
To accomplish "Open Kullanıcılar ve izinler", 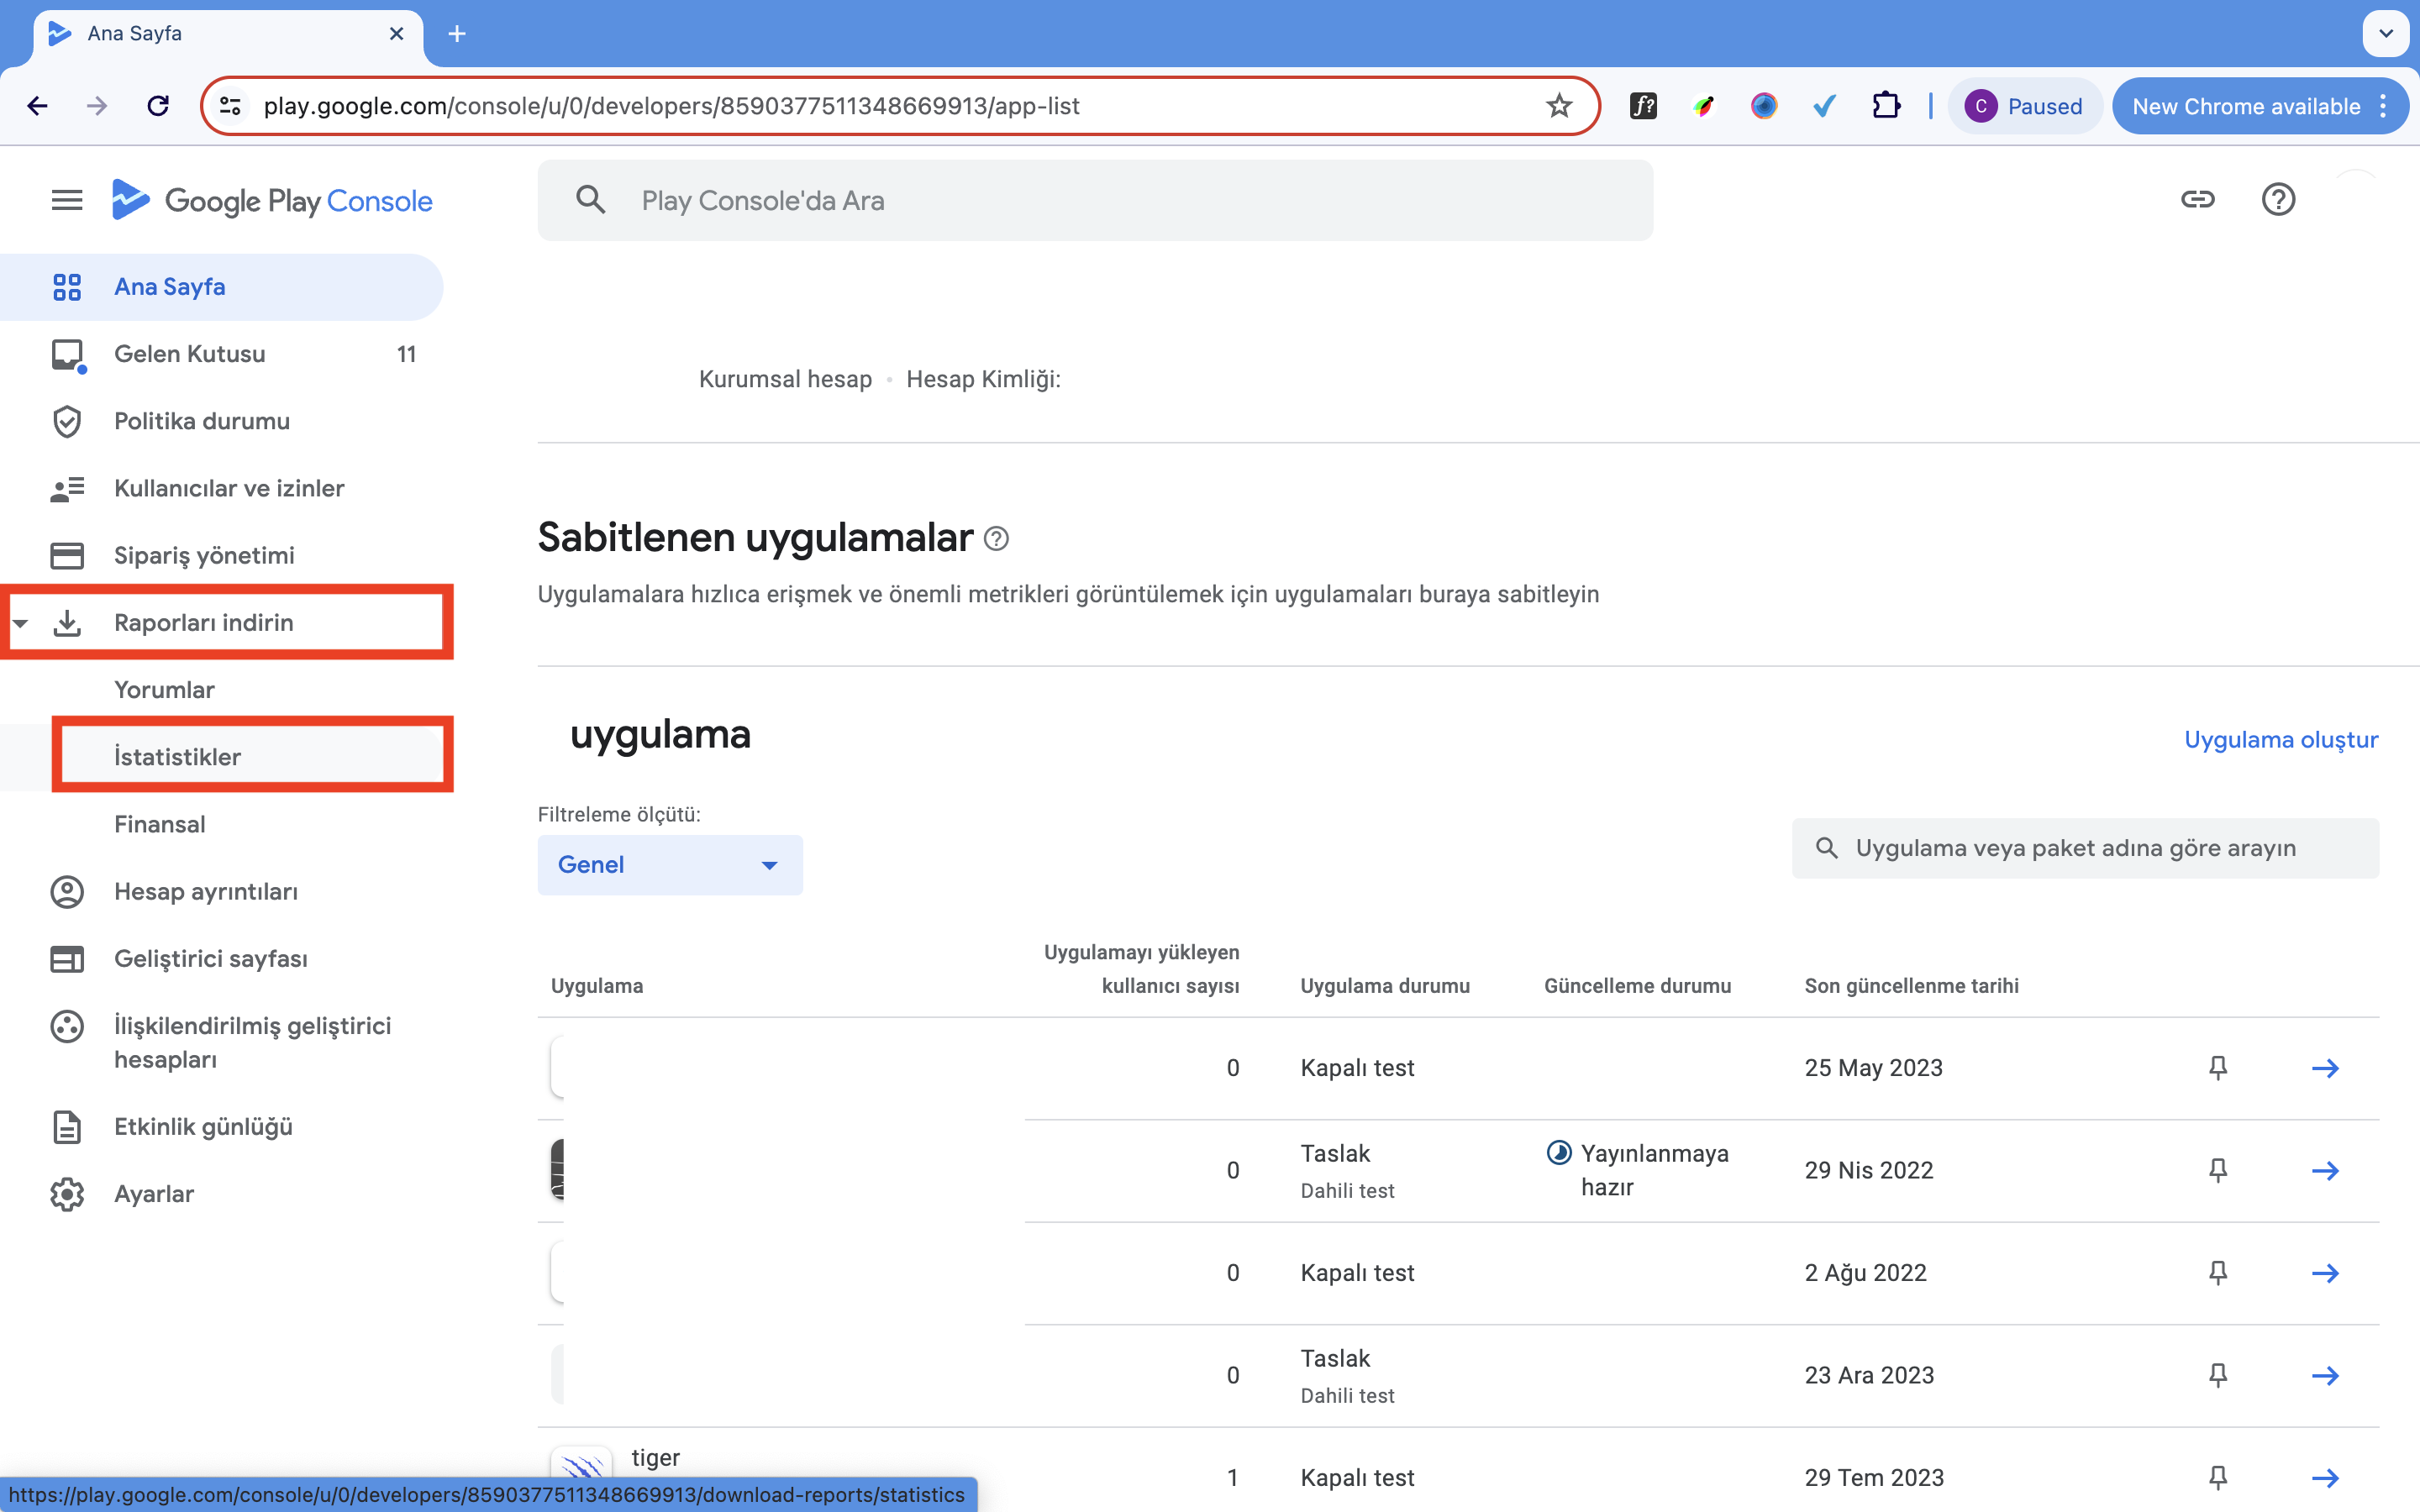I will 221,488.
